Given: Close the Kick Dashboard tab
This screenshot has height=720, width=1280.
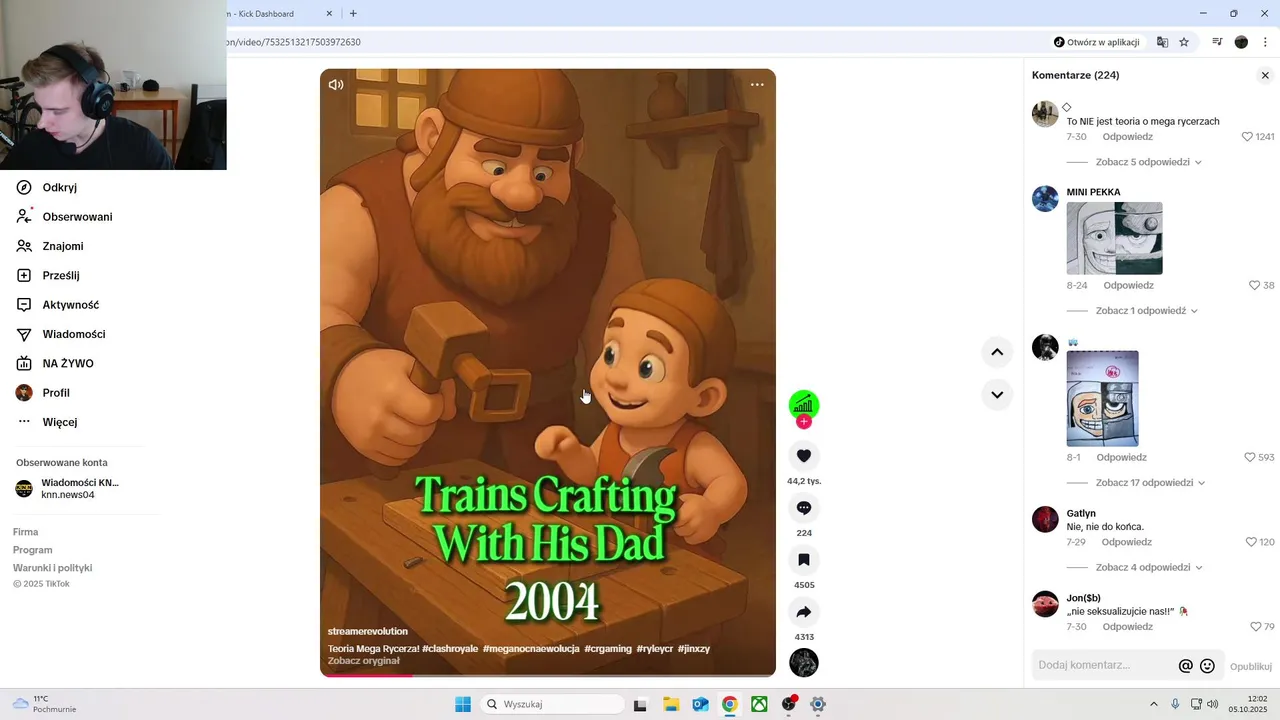Looking at the screenshot, I should coord(330,14).
